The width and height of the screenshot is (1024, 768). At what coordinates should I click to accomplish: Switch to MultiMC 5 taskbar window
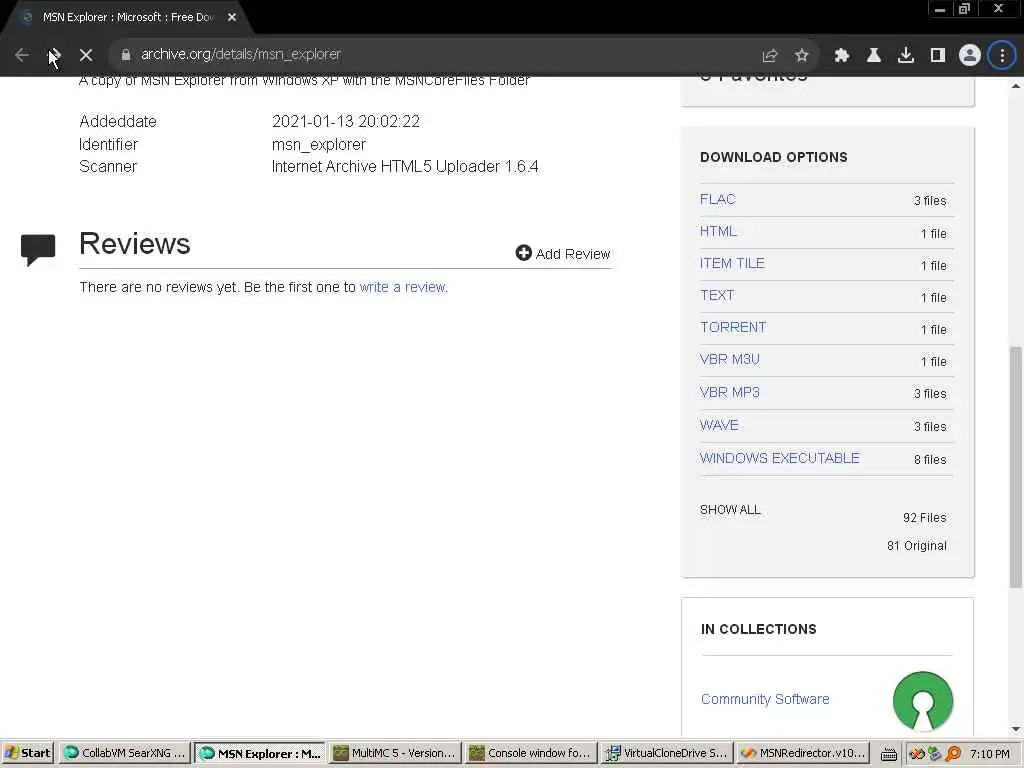pos(394,753)
